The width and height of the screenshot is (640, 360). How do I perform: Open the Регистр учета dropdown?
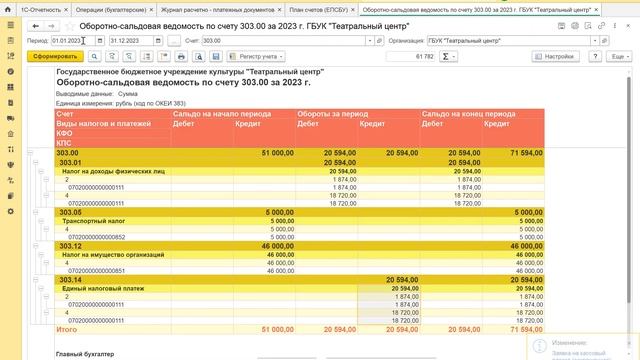click(x=256, y=57)
